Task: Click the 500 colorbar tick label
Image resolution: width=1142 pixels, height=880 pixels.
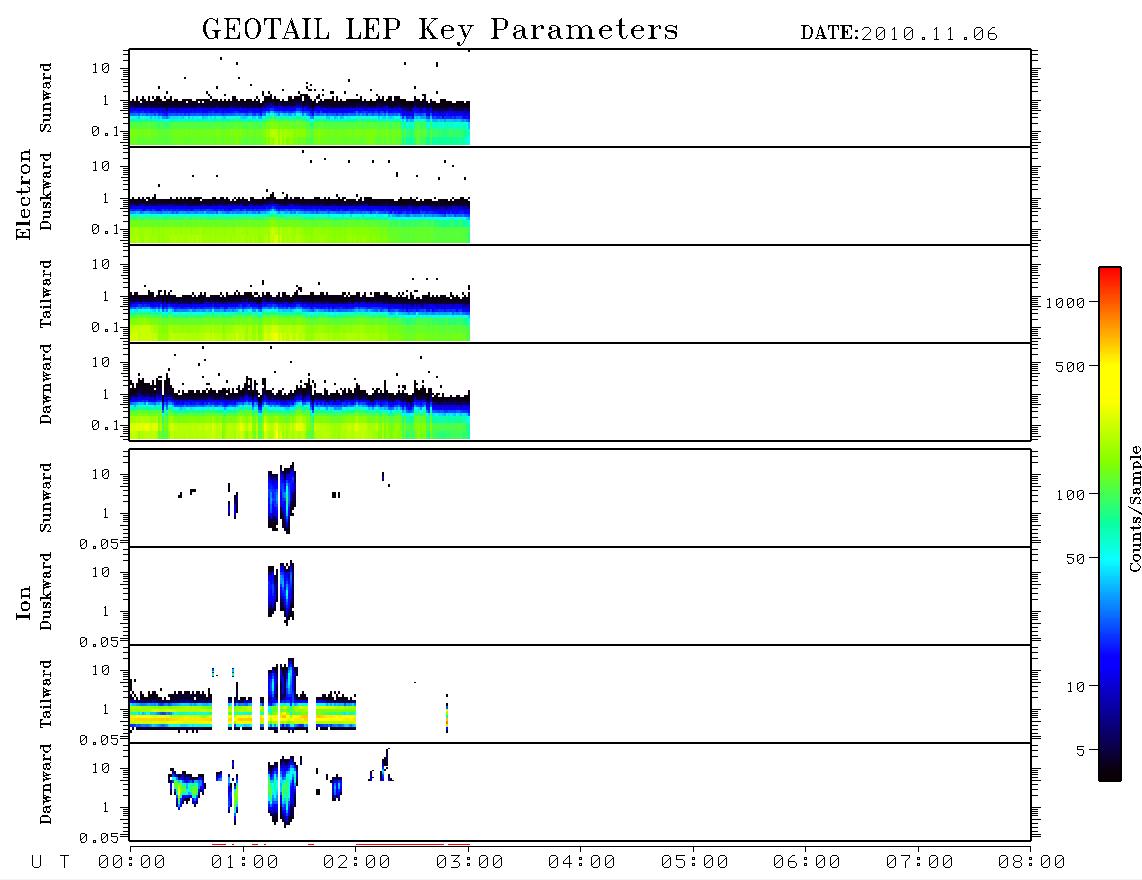Action: (x=1071, y=367)
